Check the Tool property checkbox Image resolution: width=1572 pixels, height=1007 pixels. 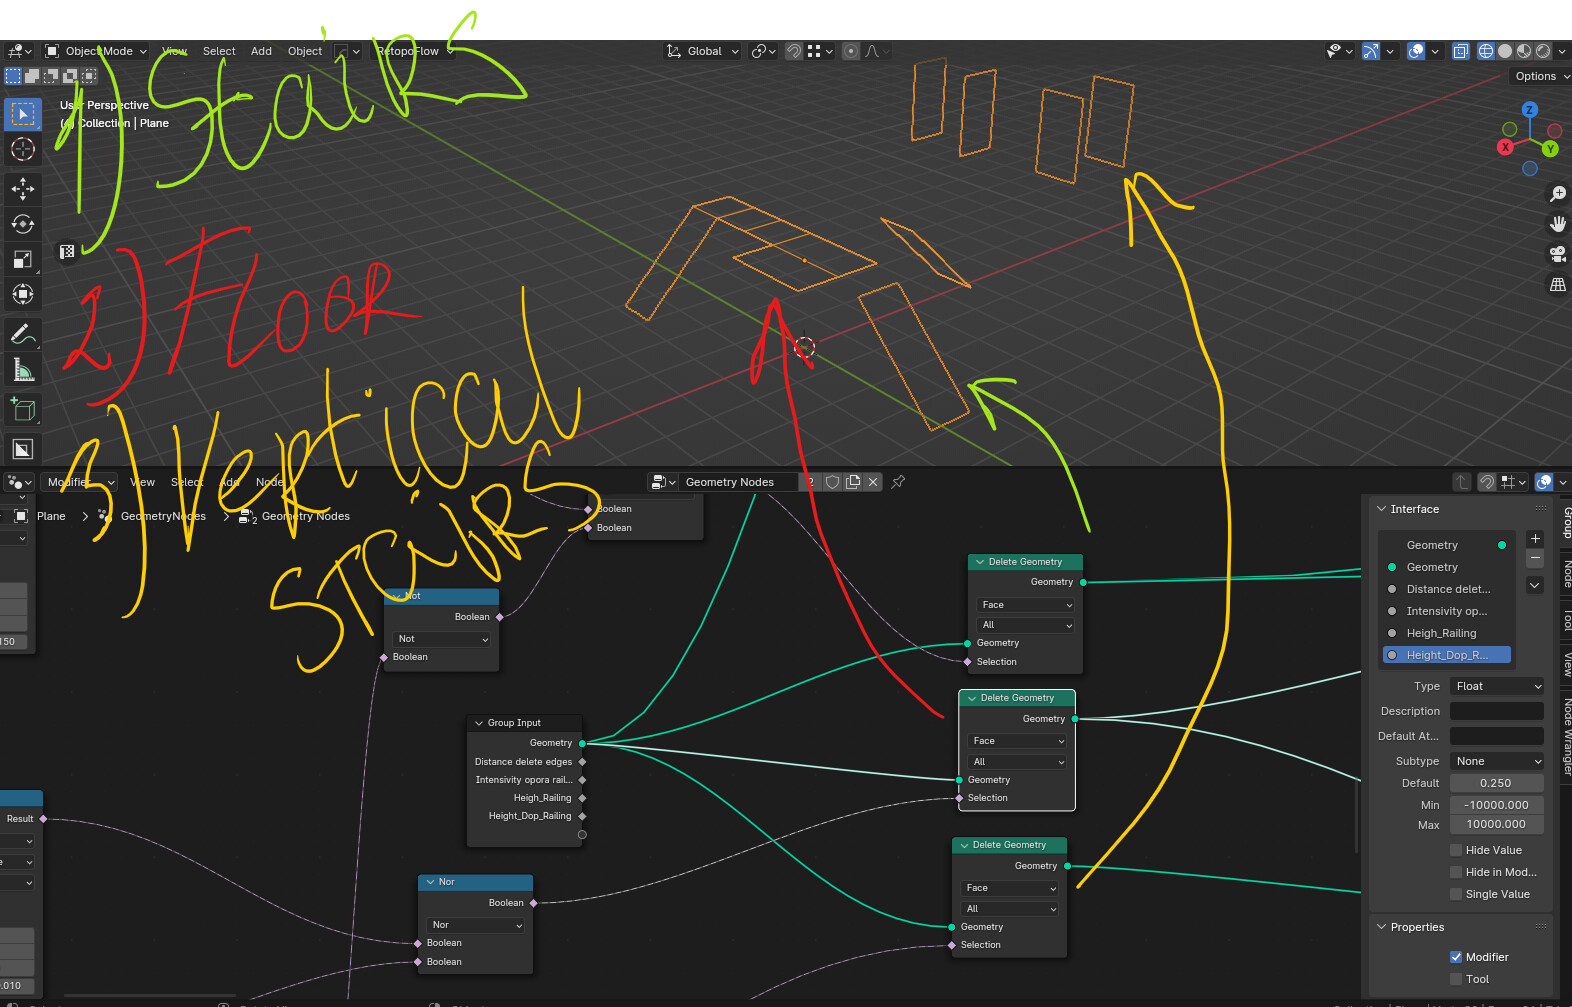tap(1456, 979)
